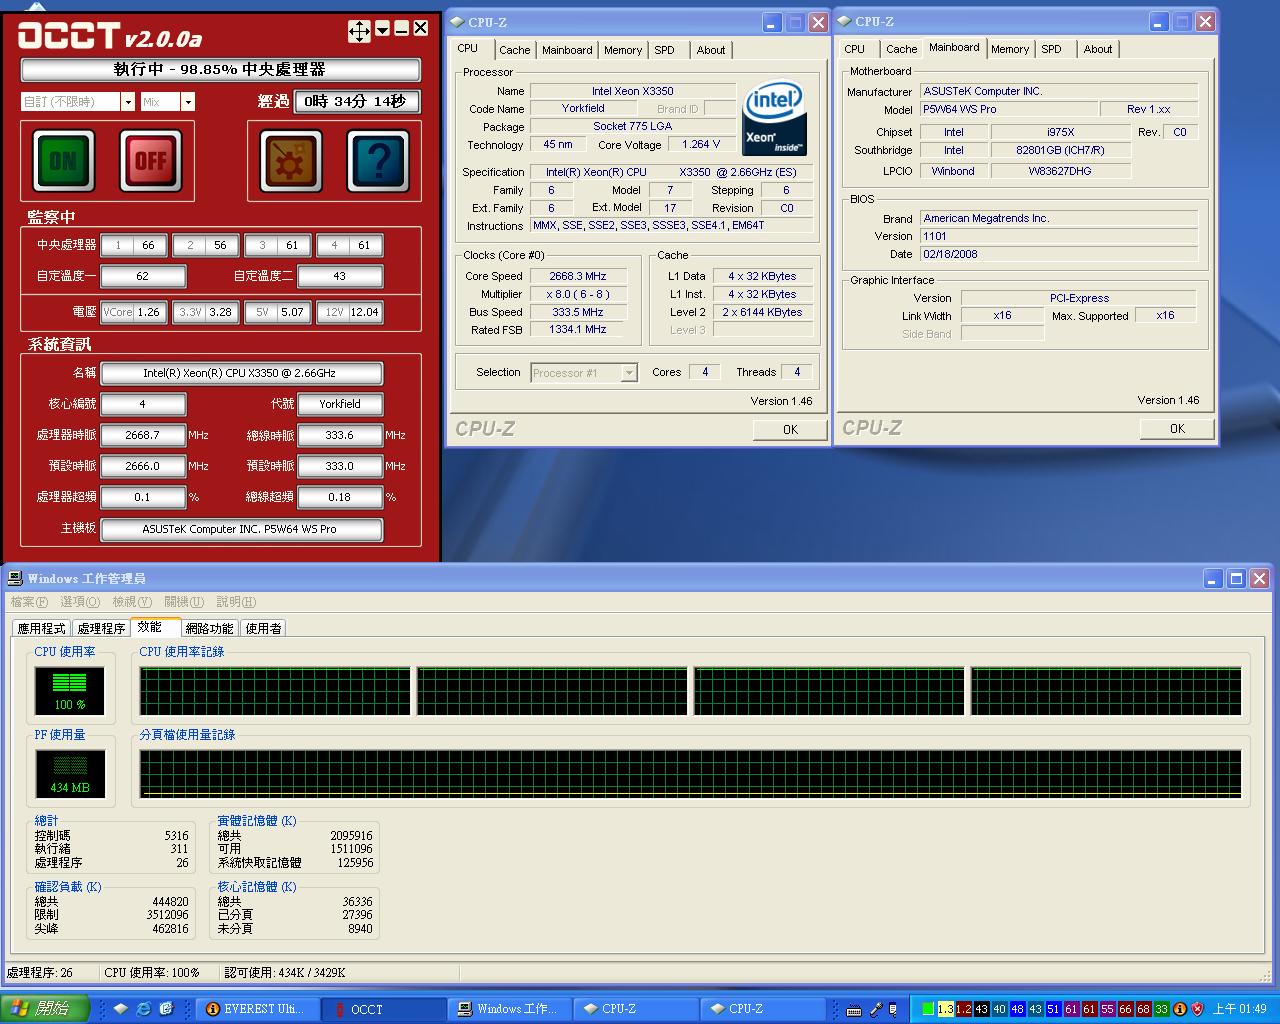
Task: Switch to first CPU-Z taskbar button
Action: (x=637, y=1010)
